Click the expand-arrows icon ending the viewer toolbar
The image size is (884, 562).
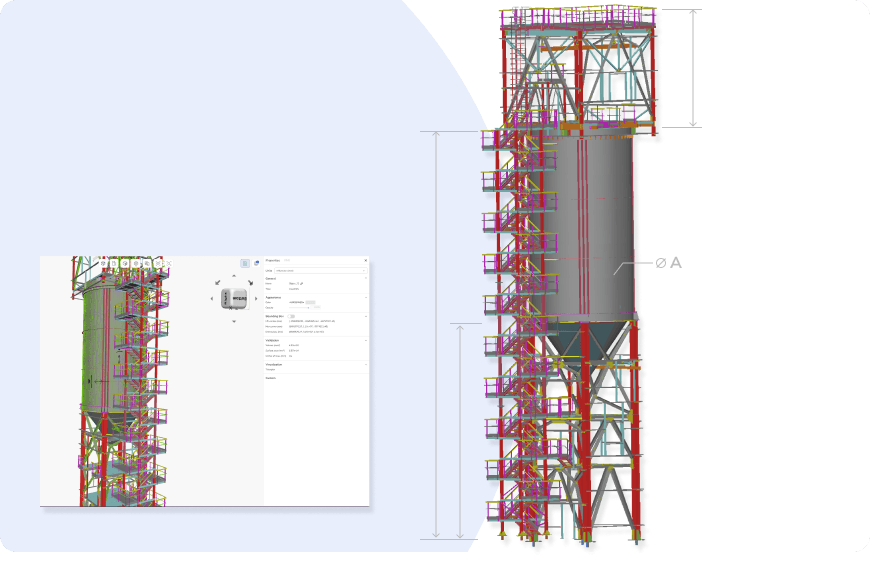coord(169,263)
